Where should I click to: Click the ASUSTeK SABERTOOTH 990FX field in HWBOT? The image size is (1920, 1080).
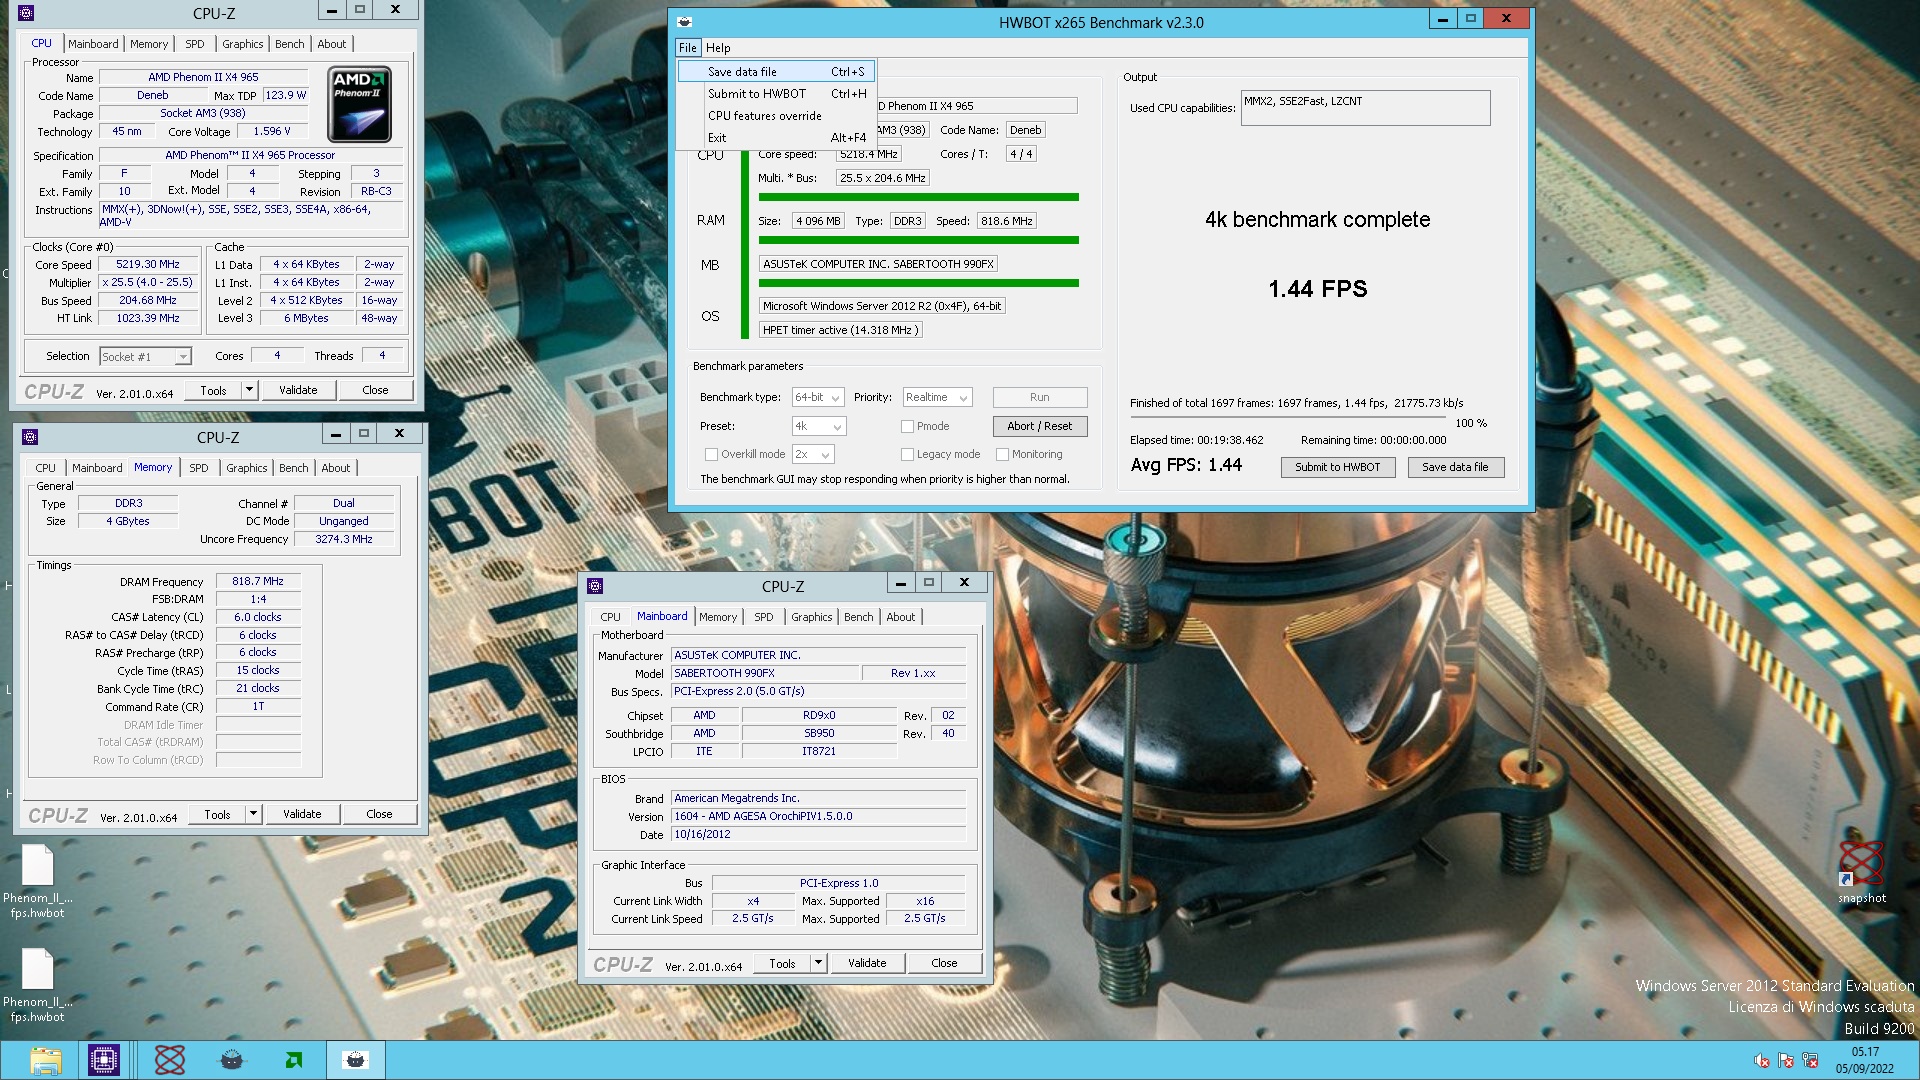coord(878,264)
